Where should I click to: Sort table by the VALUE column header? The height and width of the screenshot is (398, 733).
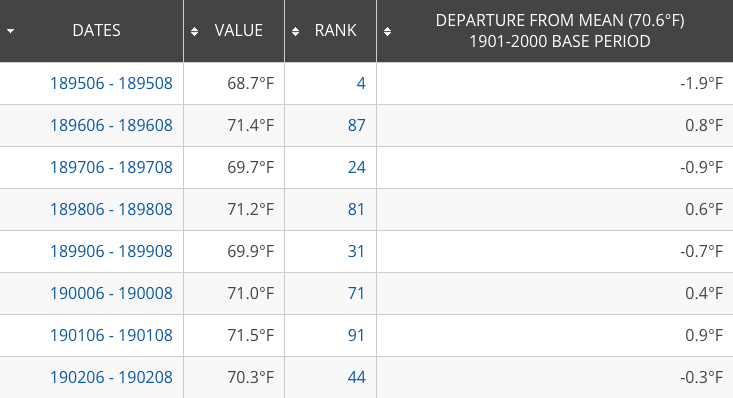(238, 30)
